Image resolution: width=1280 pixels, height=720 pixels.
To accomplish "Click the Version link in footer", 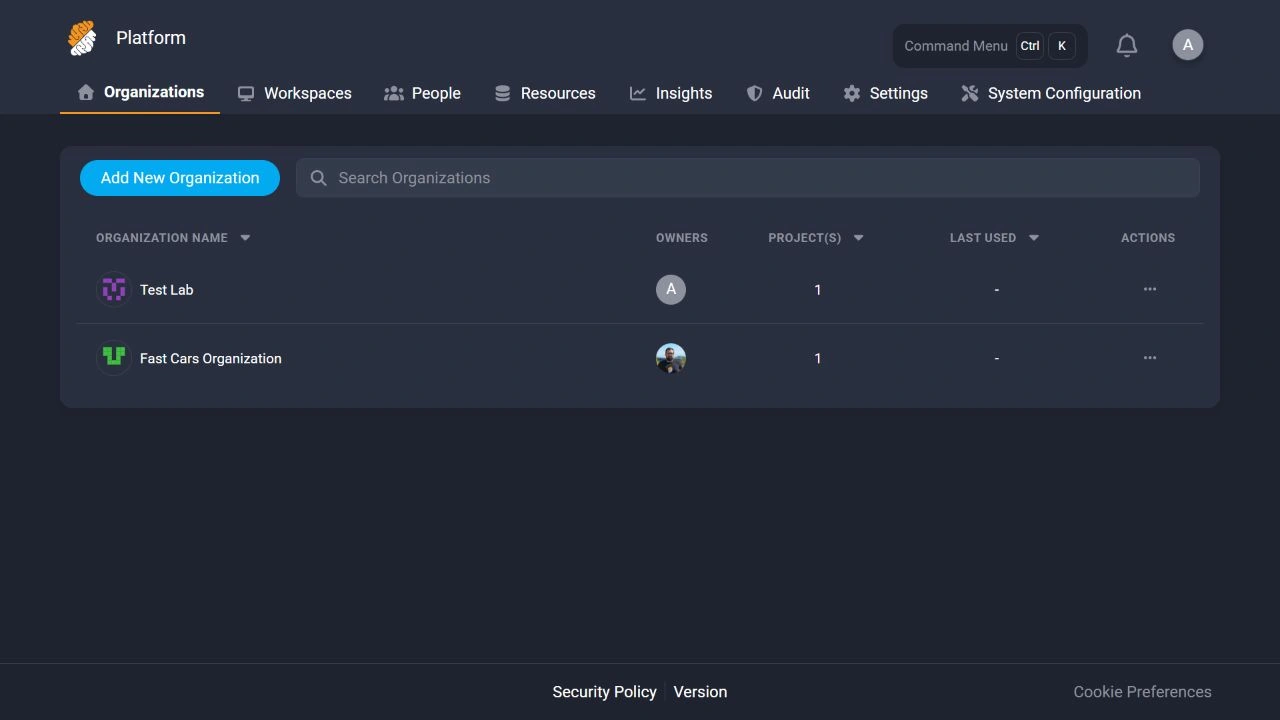I will pos(700,692).
